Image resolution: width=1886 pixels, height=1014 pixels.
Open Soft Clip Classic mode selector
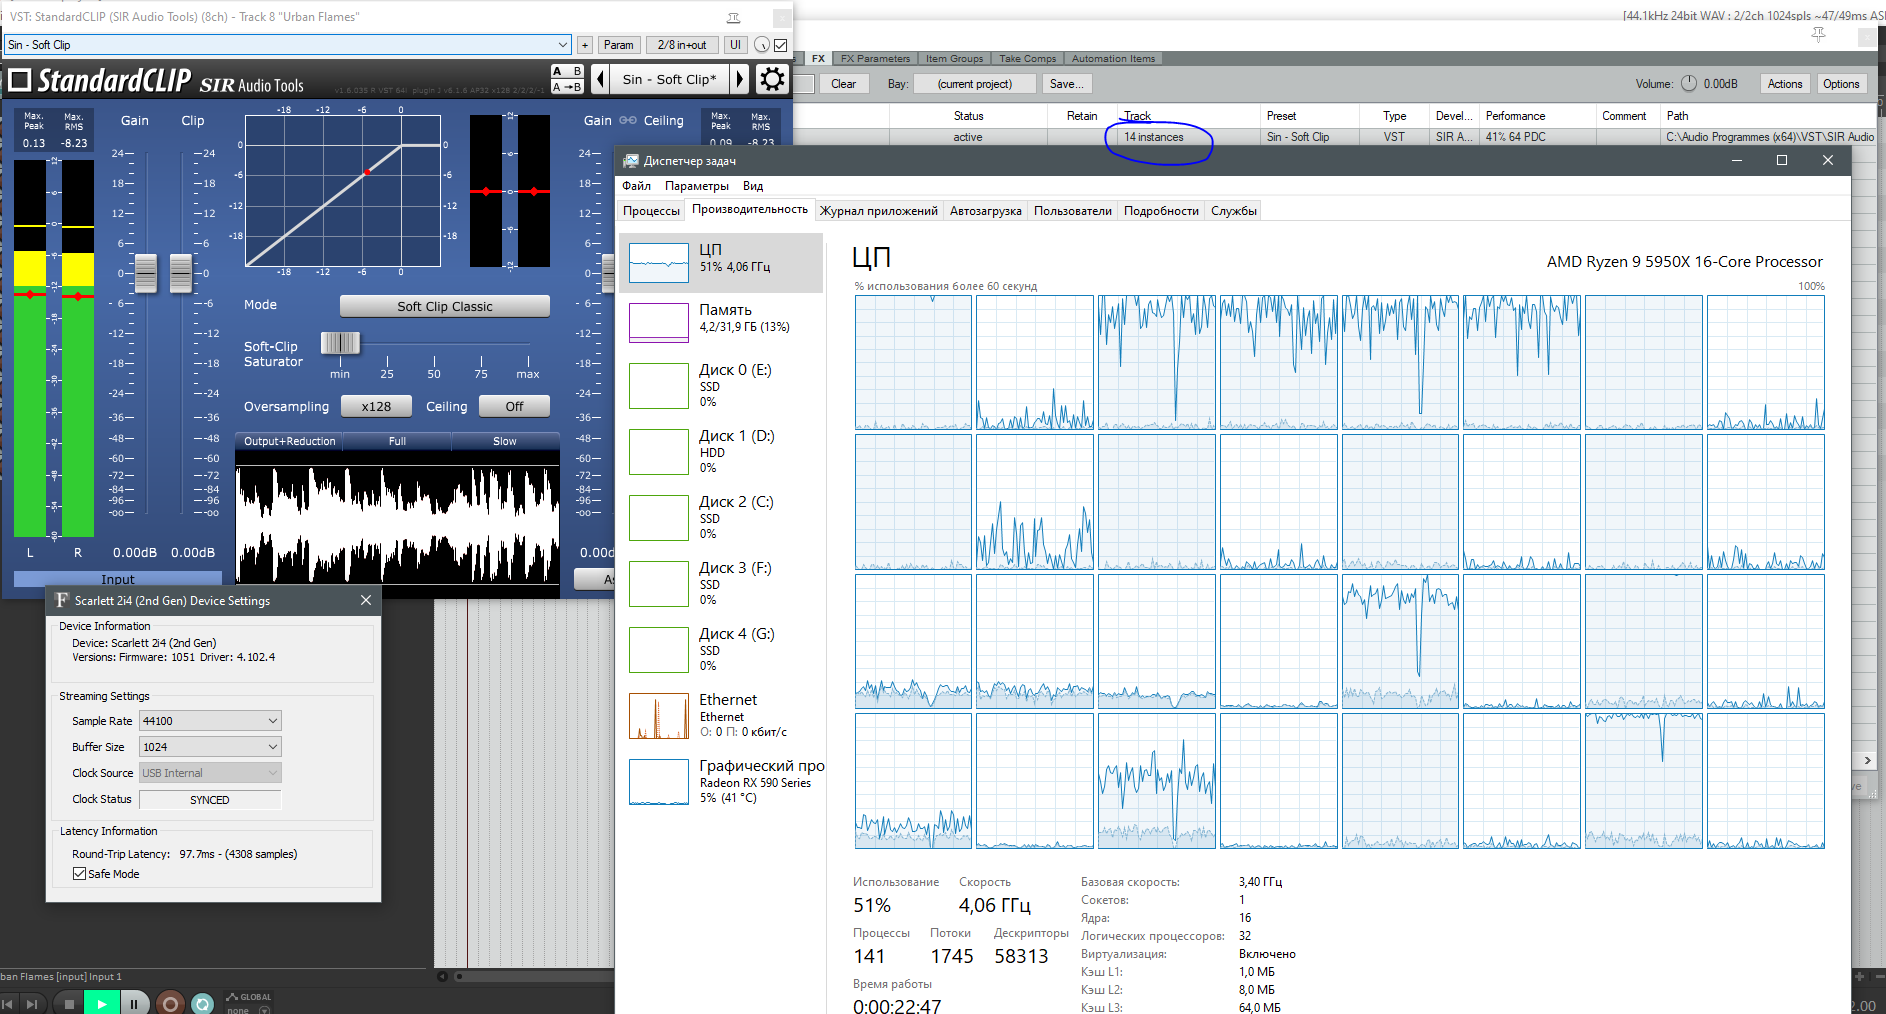click(x=445, y=306)
